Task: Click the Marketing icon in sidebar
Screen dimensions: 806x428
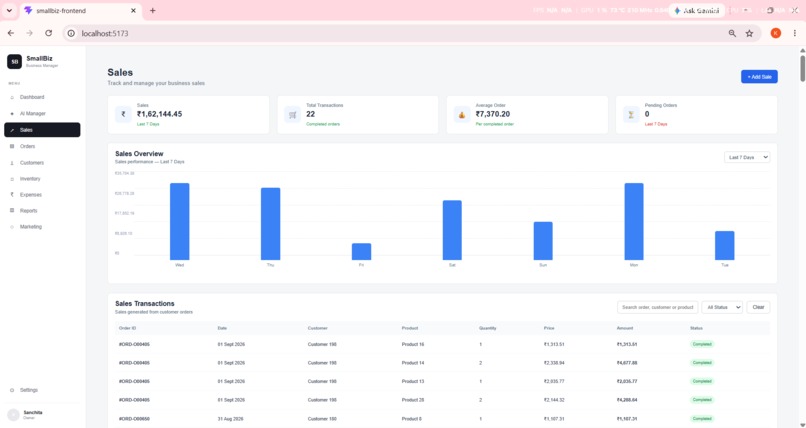Action: [12, 227]
